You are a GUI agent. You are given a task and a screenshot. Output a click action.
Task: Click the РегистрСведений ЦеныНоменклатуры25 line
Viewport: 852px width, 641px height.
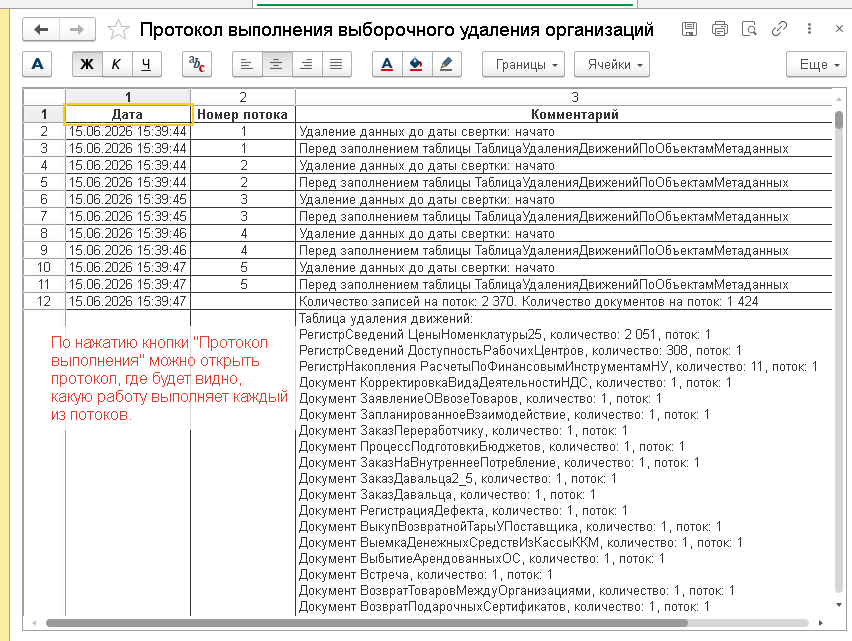[505, 335]
